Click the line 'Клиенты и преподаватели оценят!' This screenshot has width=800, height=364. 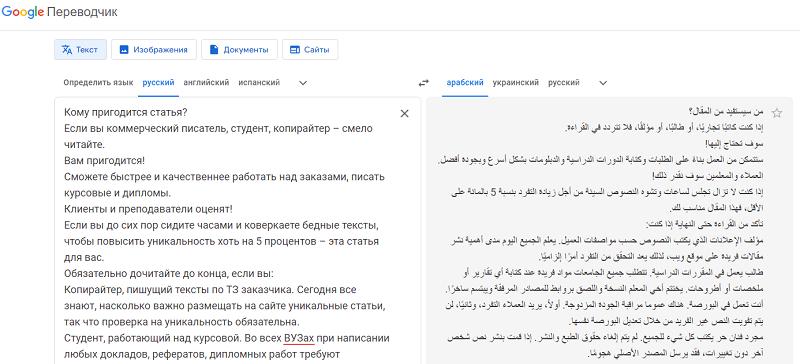click(148, 209)
